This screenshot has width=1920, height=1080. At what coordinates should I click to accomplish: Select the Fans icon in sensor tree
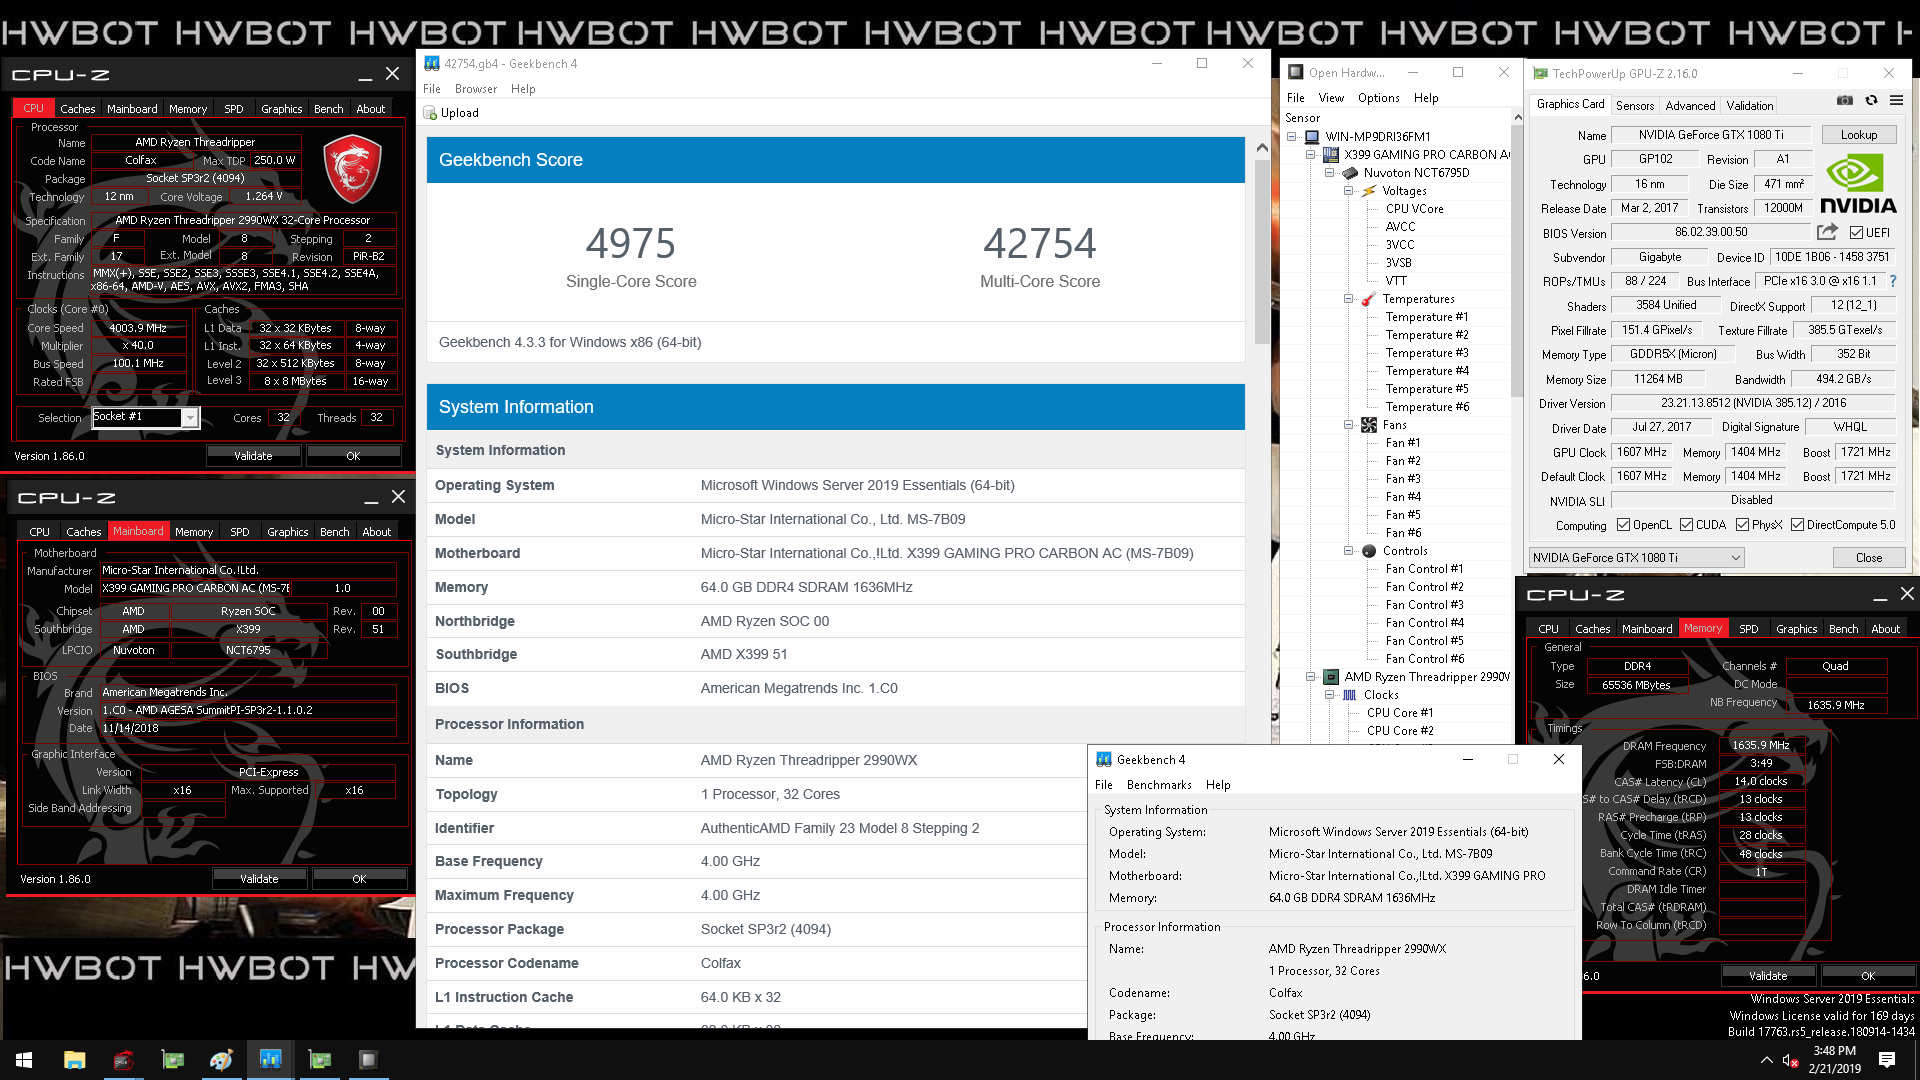pyautogui.click(x=1369, y=425)
